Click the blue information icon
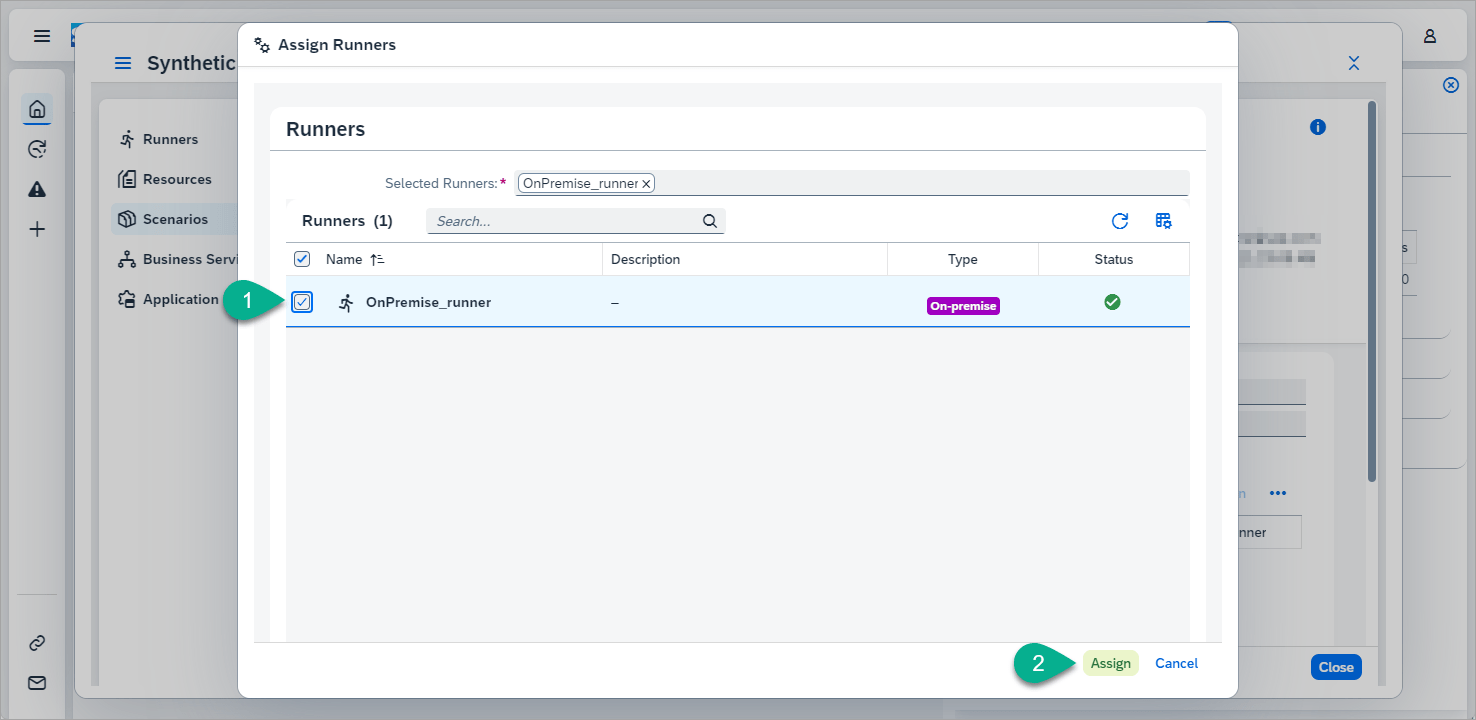Viewport: 1476px width, 720px height. pyautogui.click(x=1318, y=127)
